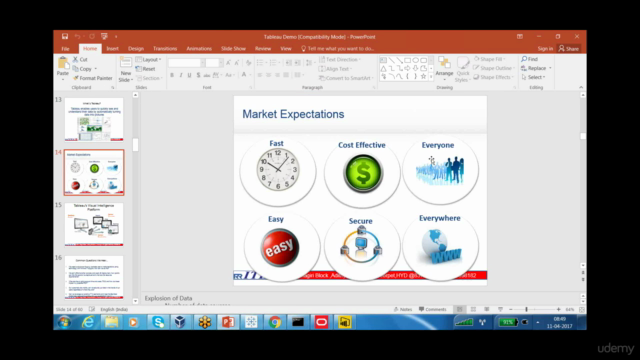Open Internet Explorer from the taskbar
The image size is (640, 360).
[x=88, y=322]
